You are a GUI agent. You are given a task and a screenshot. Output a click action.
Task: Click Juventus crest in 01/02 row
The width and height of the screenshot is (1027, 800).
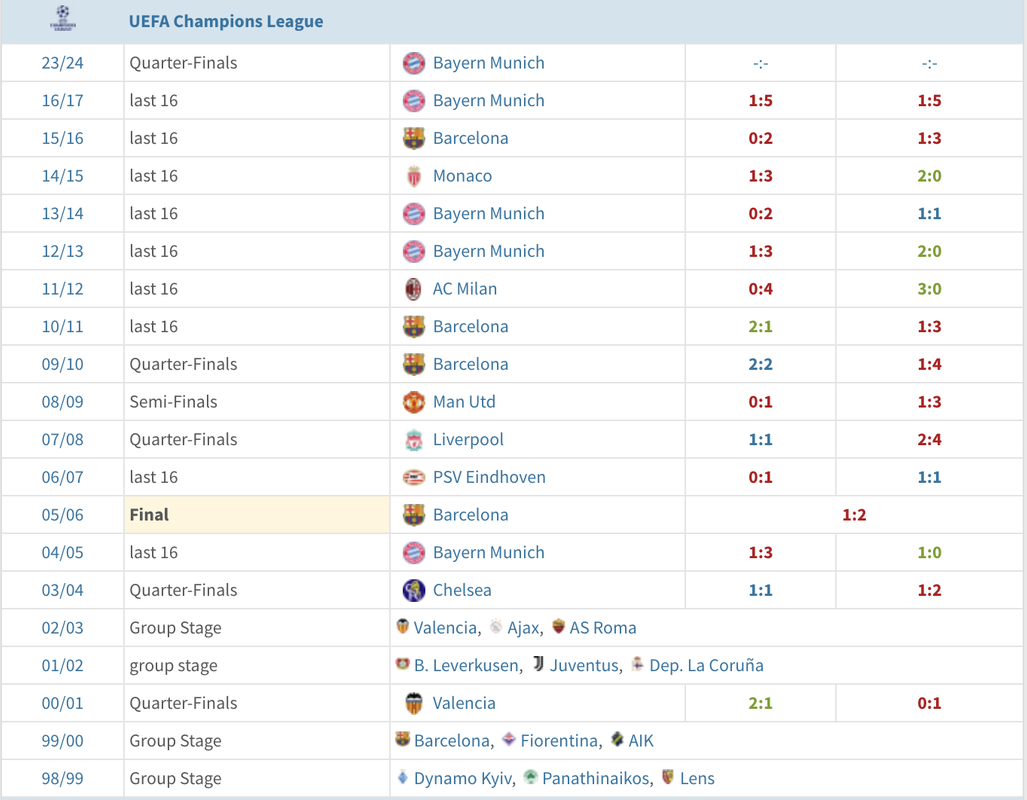[x=538, y=664]
